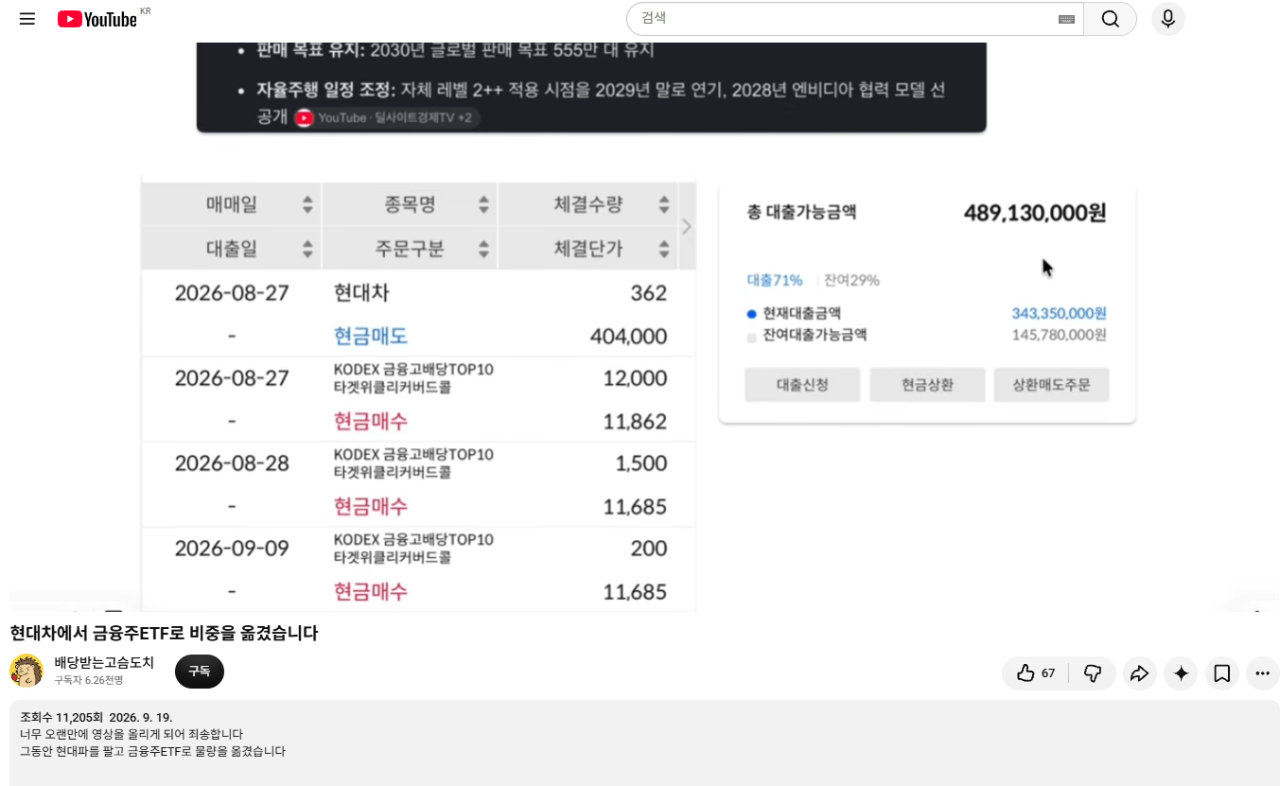Screen dimensions: 1280x786
Task: Click the 상환매도주문 button
Action: coord(1051,384)
